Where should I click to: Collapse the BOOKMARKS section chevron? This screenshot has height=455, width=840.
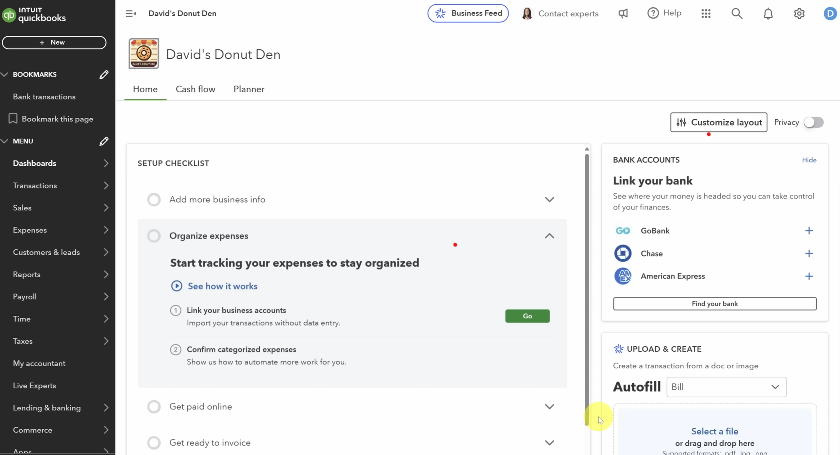[5, 74]
